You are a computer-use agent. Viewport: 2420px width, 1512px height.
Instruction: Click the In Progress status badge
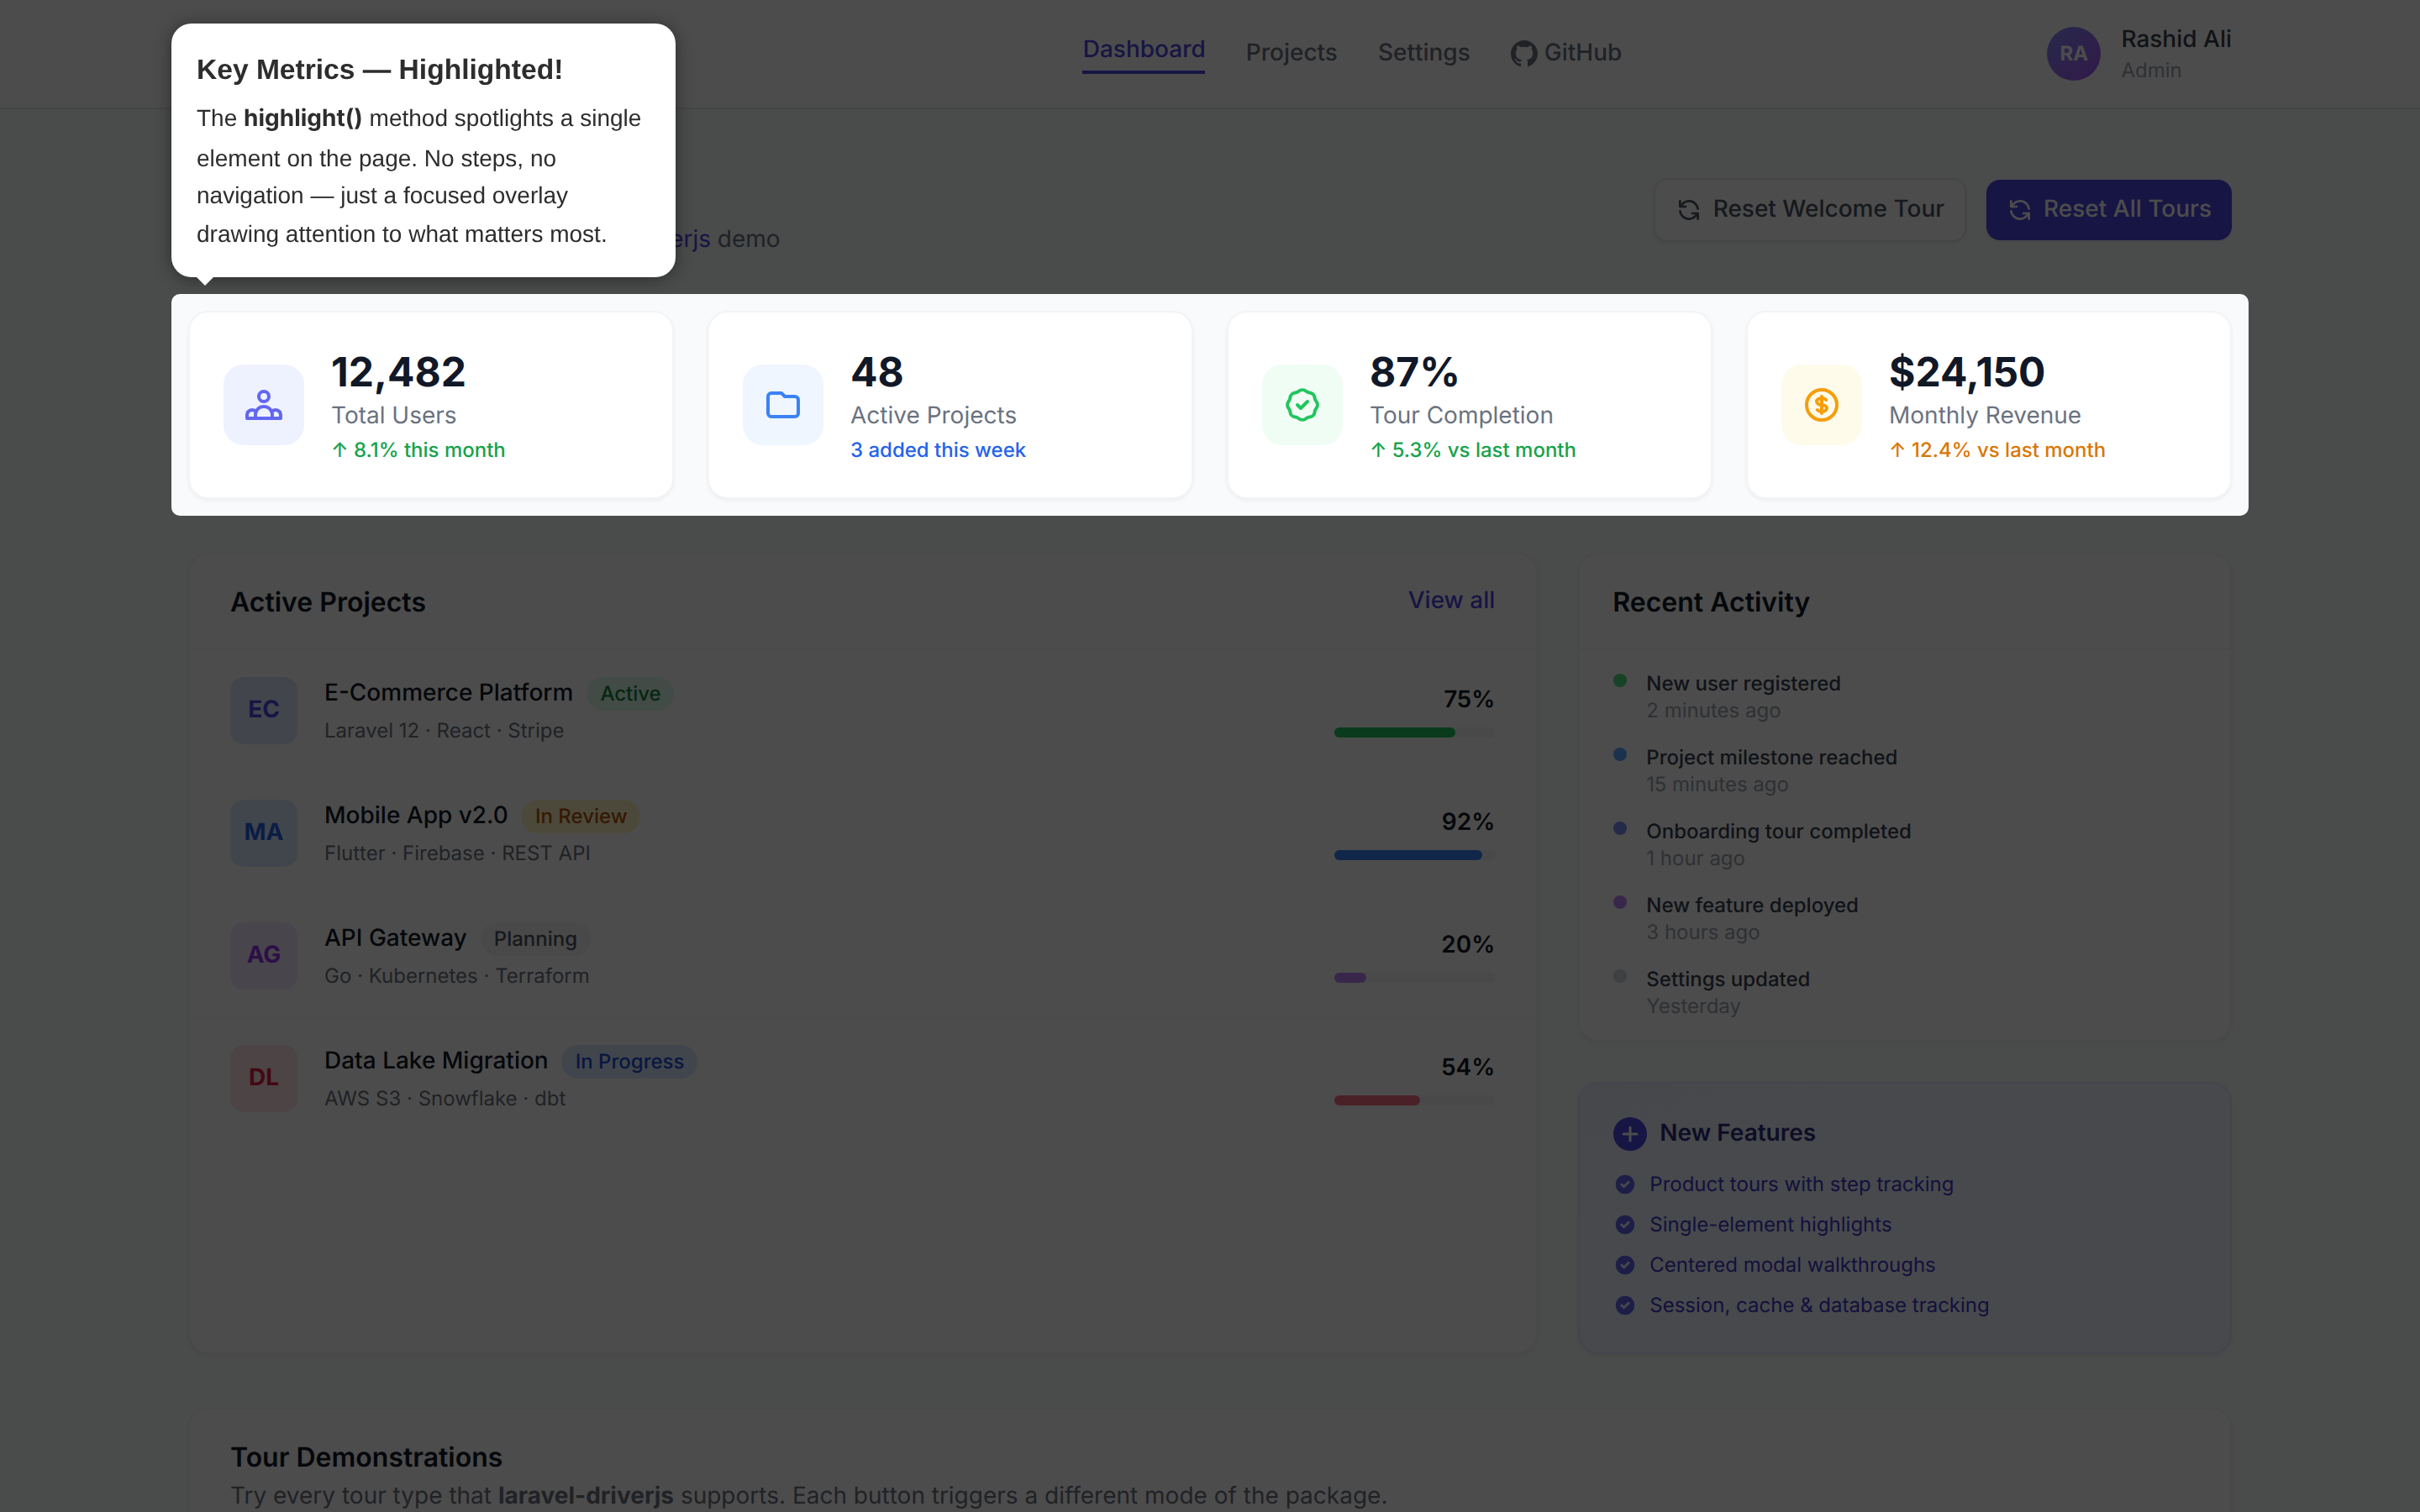[629, 1062]
